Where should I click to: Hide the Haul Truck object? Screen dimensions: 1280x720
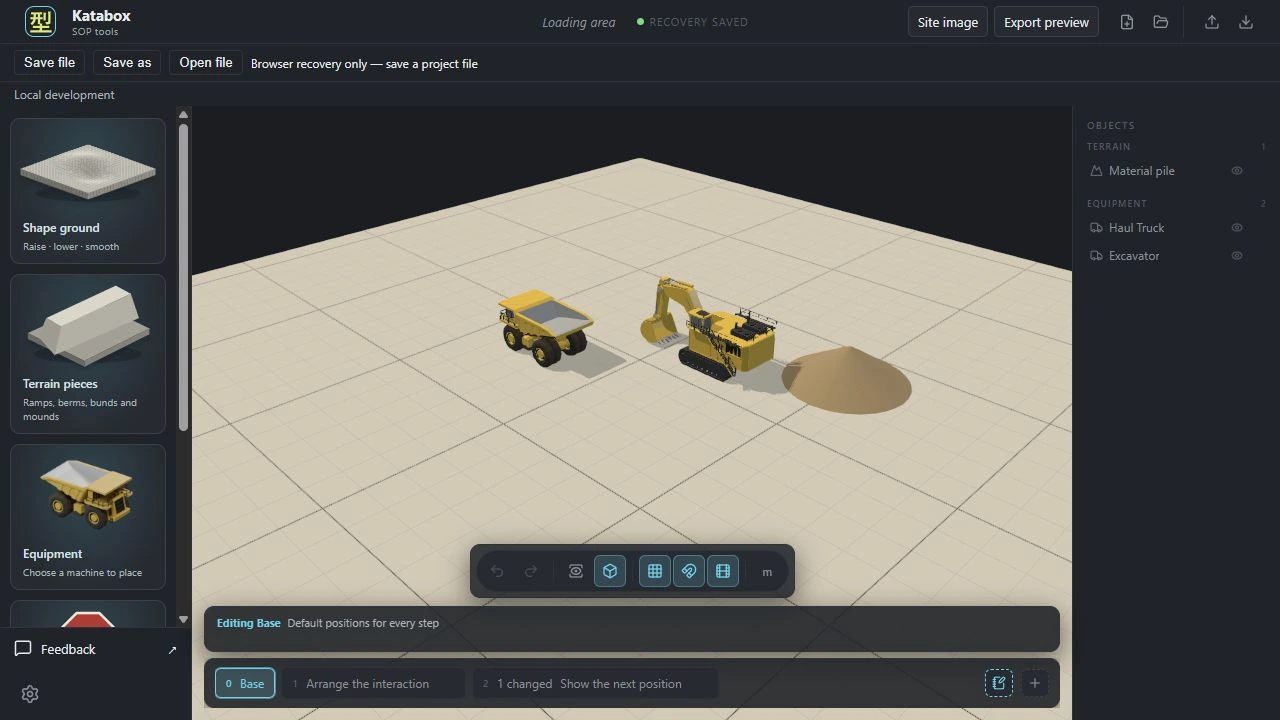1237,228
